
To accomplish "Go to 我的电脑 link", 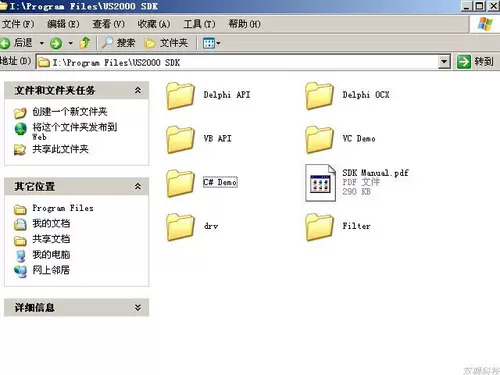I will click(51, 255).
